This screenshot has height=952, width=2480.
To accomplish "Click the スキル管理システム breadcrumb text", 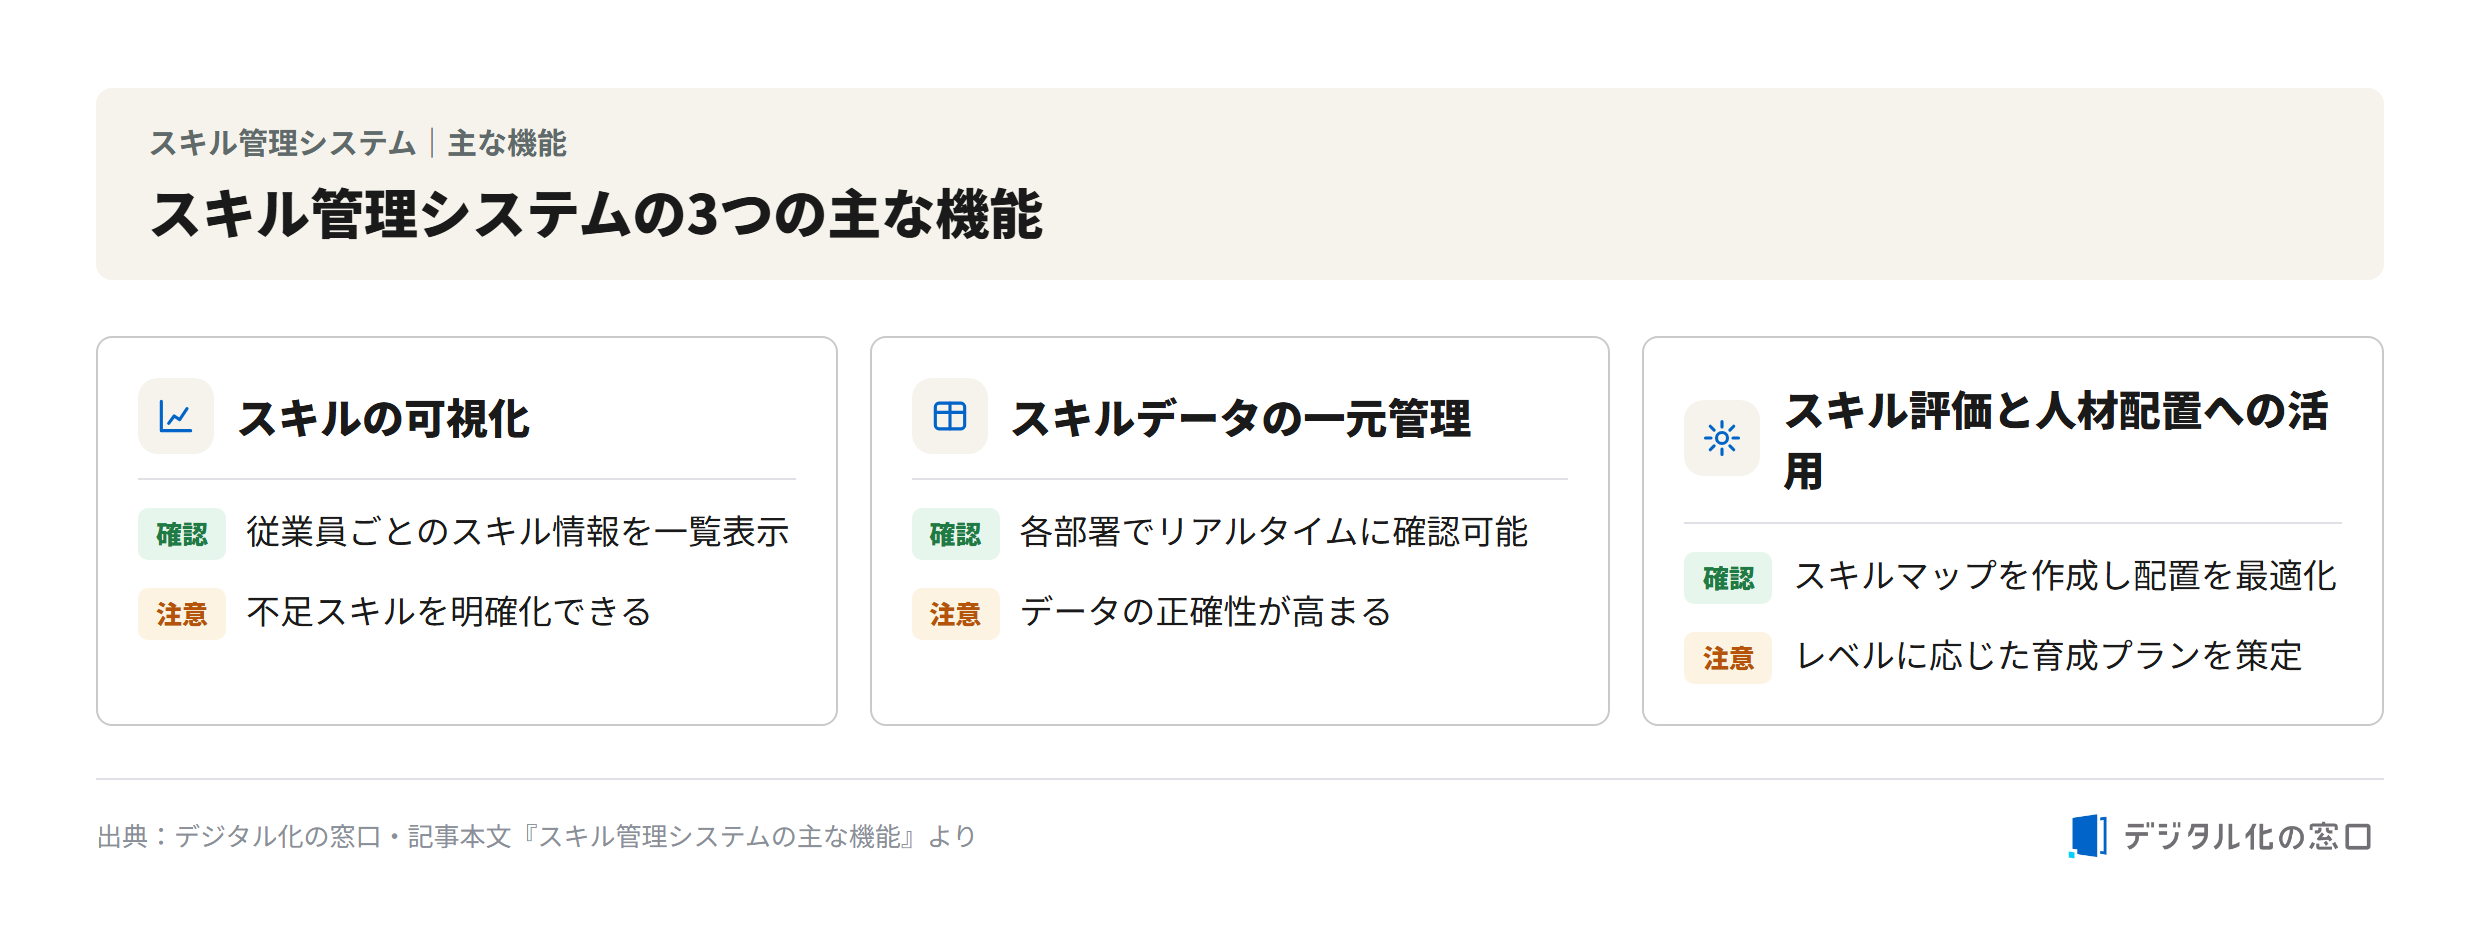I will tap(283, 143).
